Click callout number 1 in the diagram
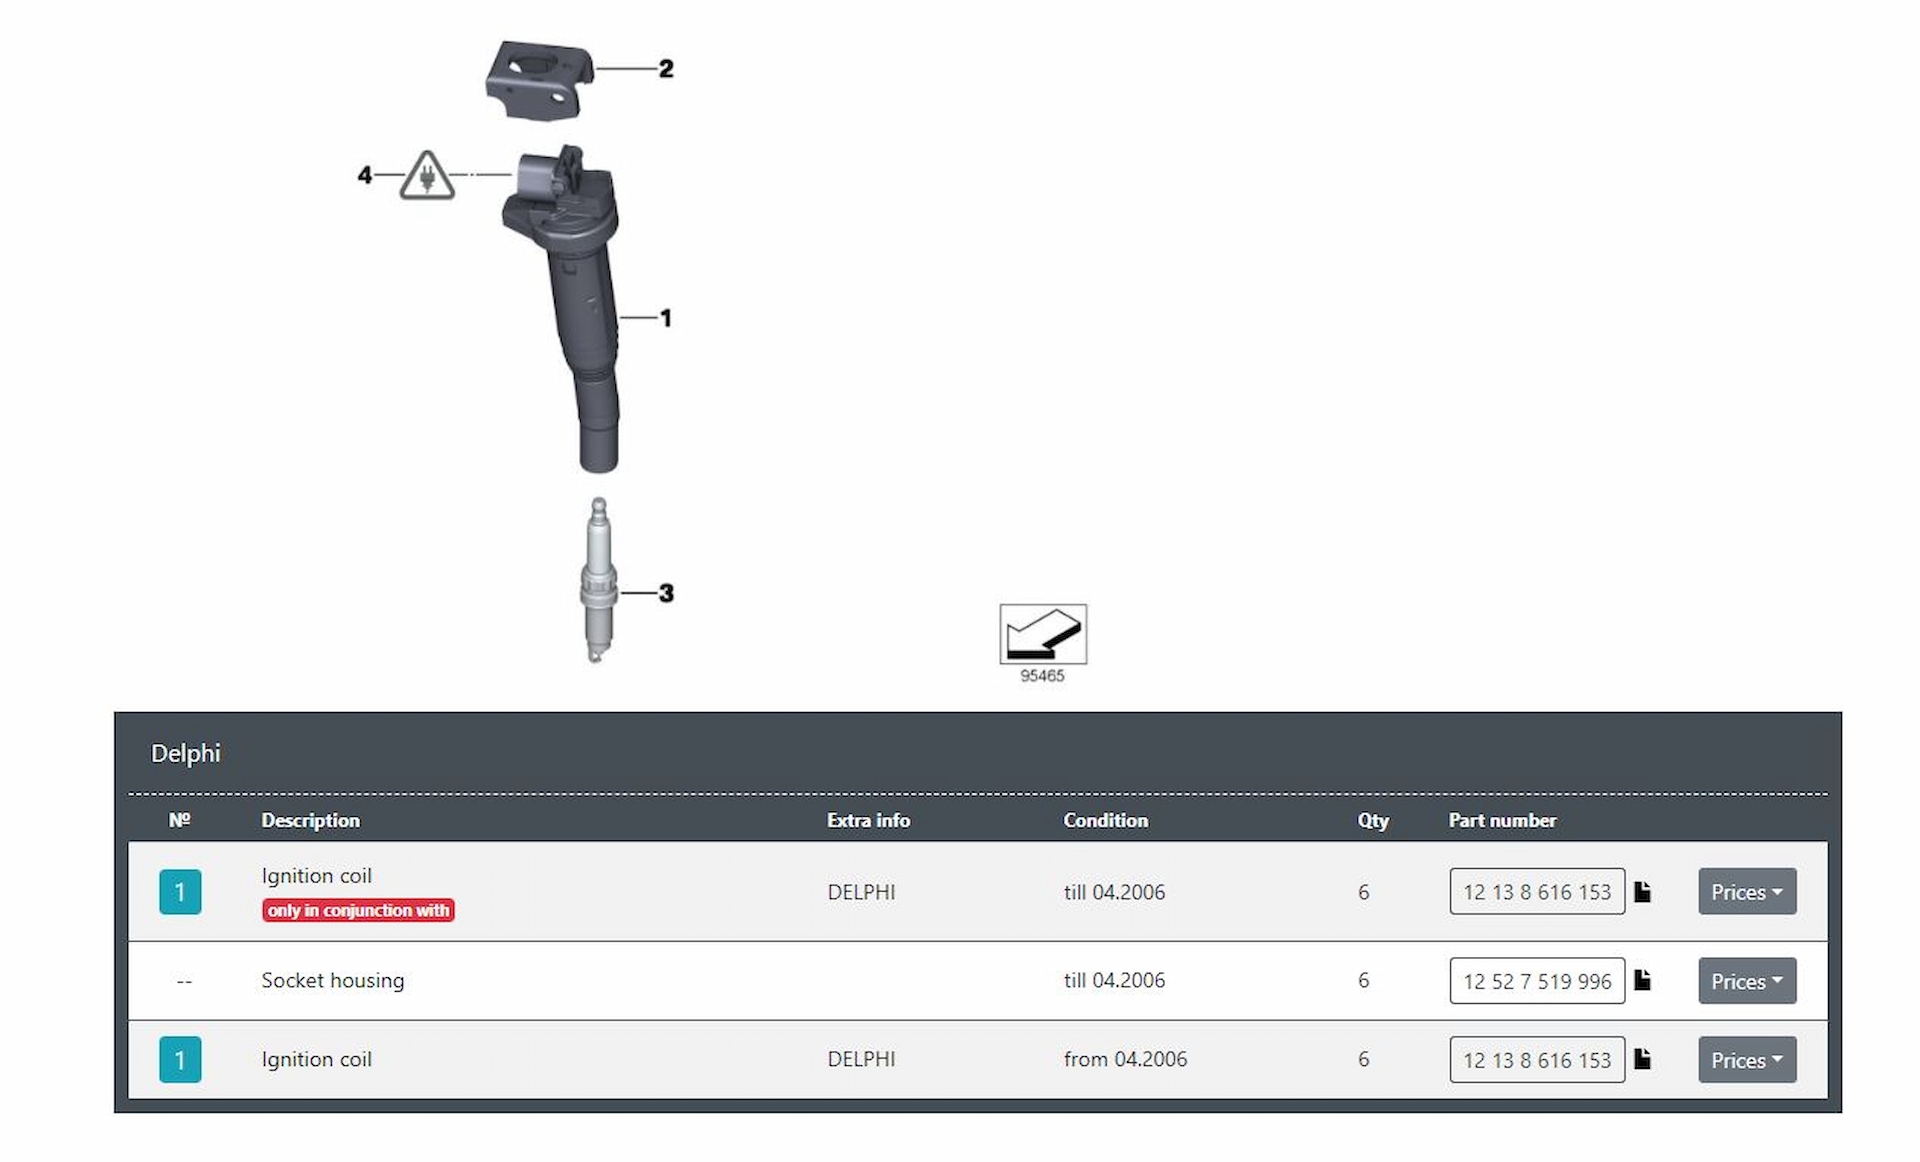The height and width of the screenshot is (1162, 1920). click(666, 318)
